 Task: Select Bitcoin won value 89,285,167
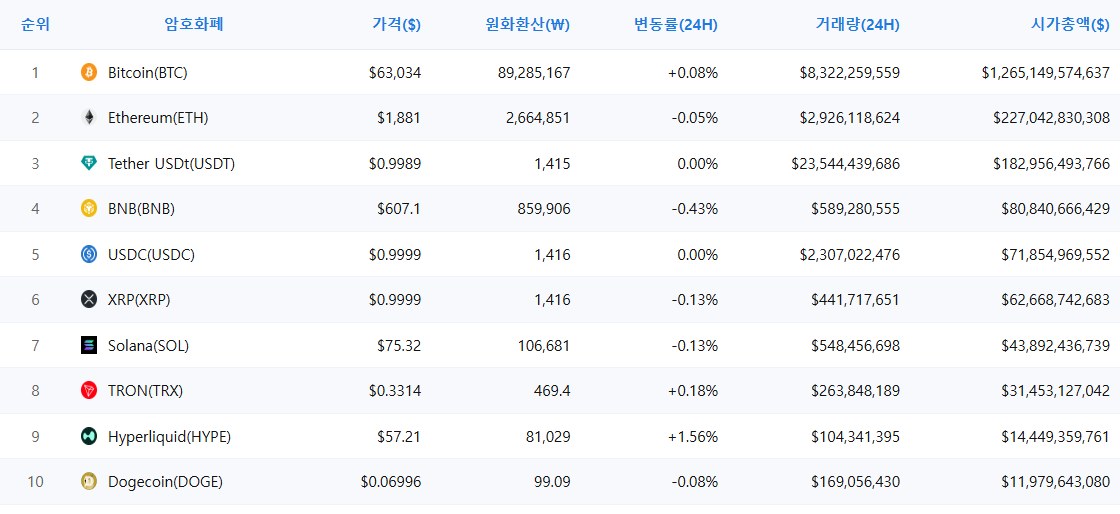(534, 73)
